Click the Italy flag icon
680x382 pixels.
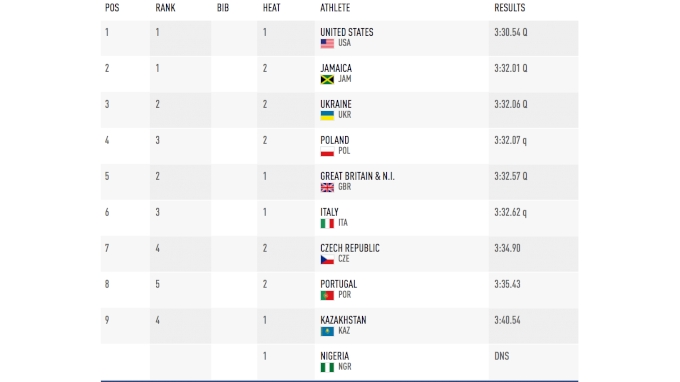click(327, 223)
